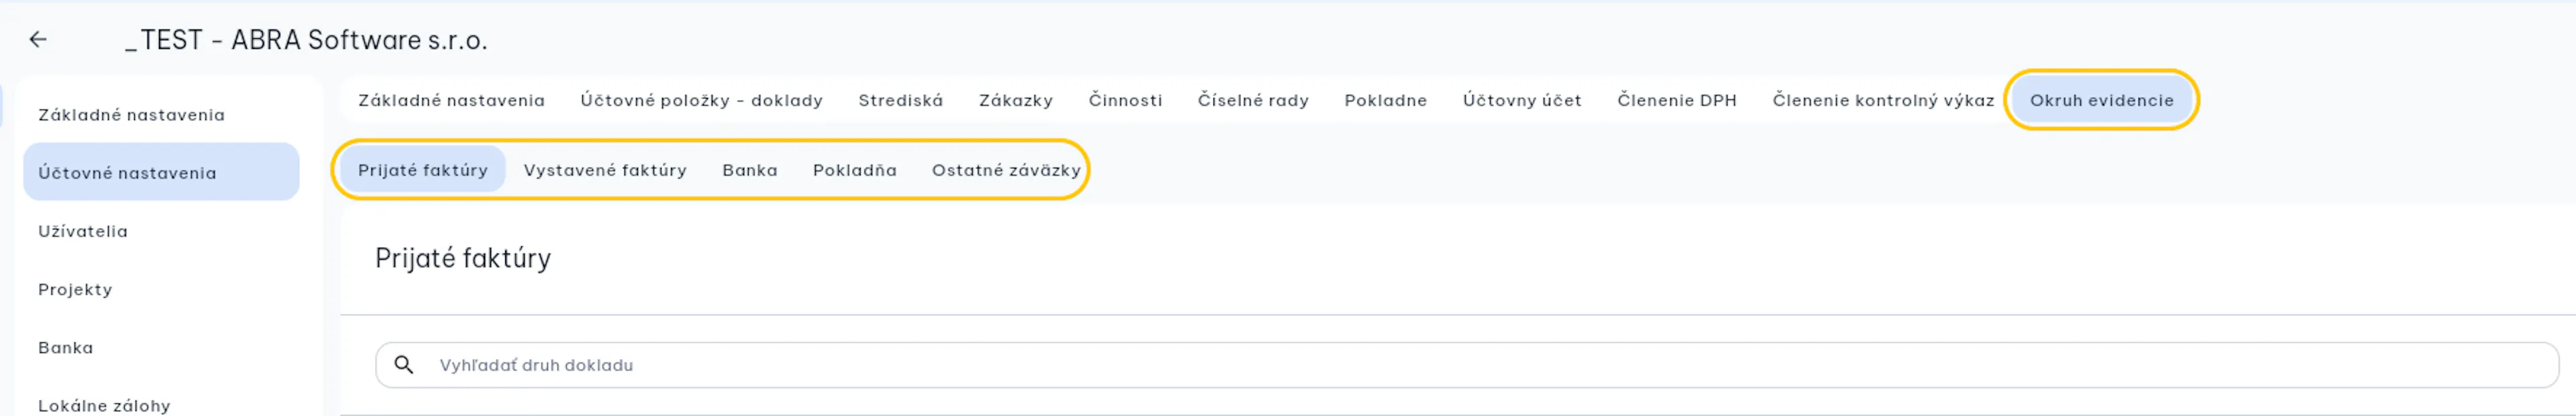This screenshot has height=416, width=2576.
Task: Open the Číselné rady tab
Action: coord(1253,100)
